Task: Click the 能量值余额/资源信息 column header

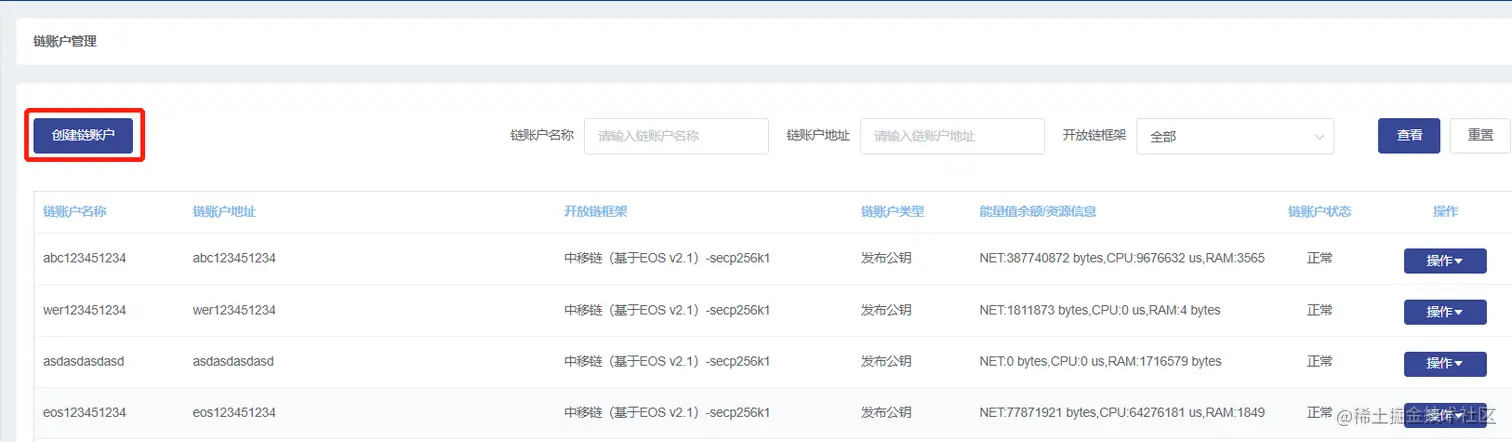Action: (1038, 212)
